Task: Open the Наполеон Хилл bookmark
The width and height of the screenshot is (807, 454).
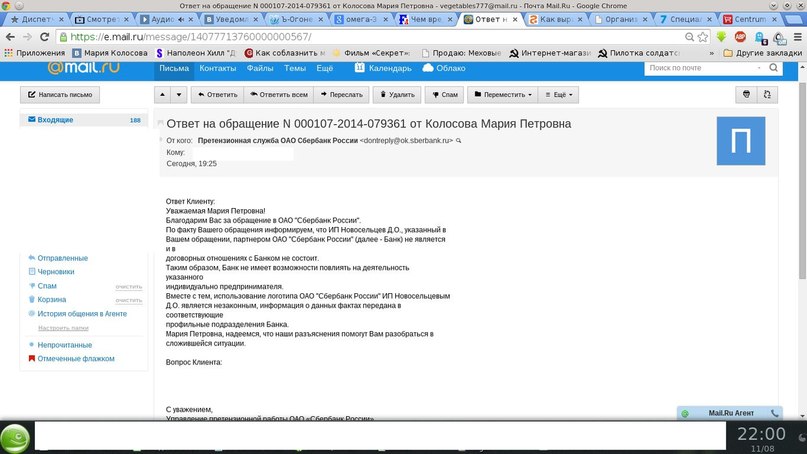Action: click(x=196, y=53)
